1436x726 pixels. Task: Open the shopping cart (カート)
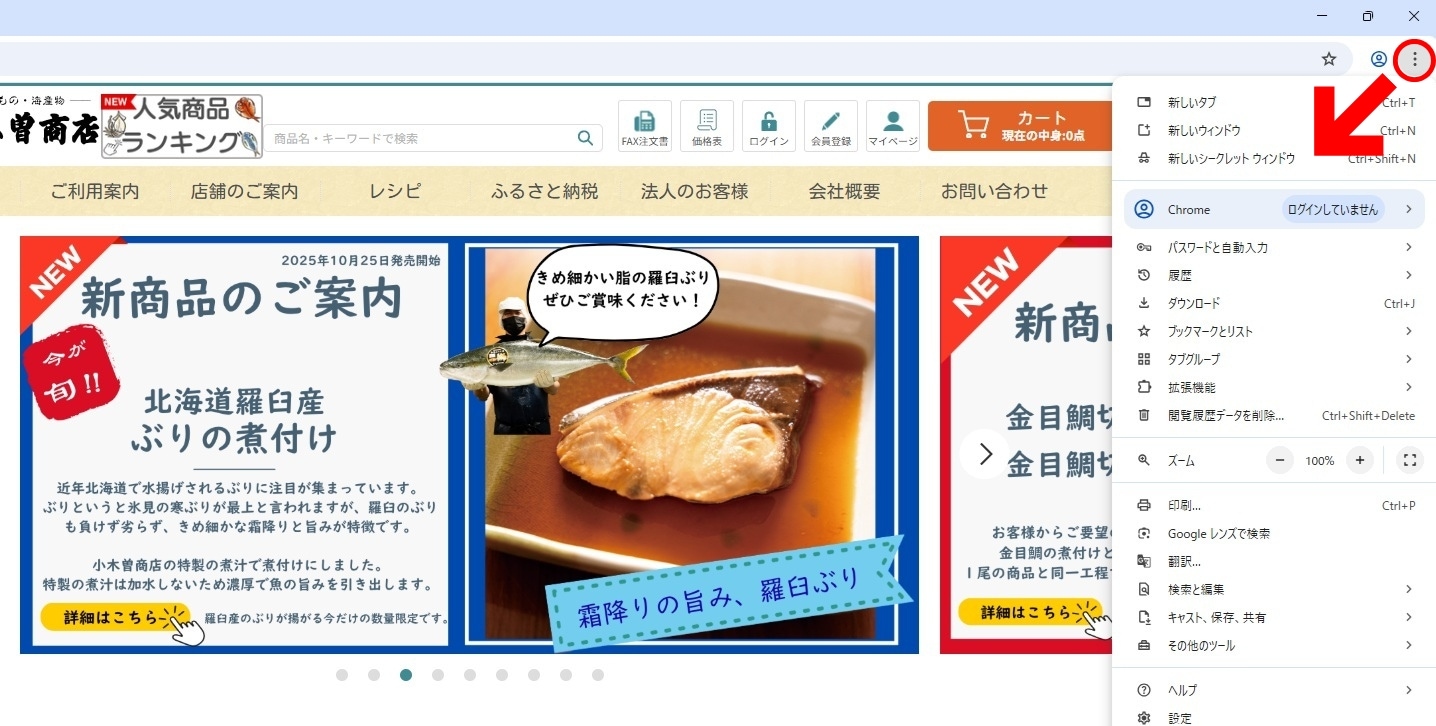point(1018,125)
